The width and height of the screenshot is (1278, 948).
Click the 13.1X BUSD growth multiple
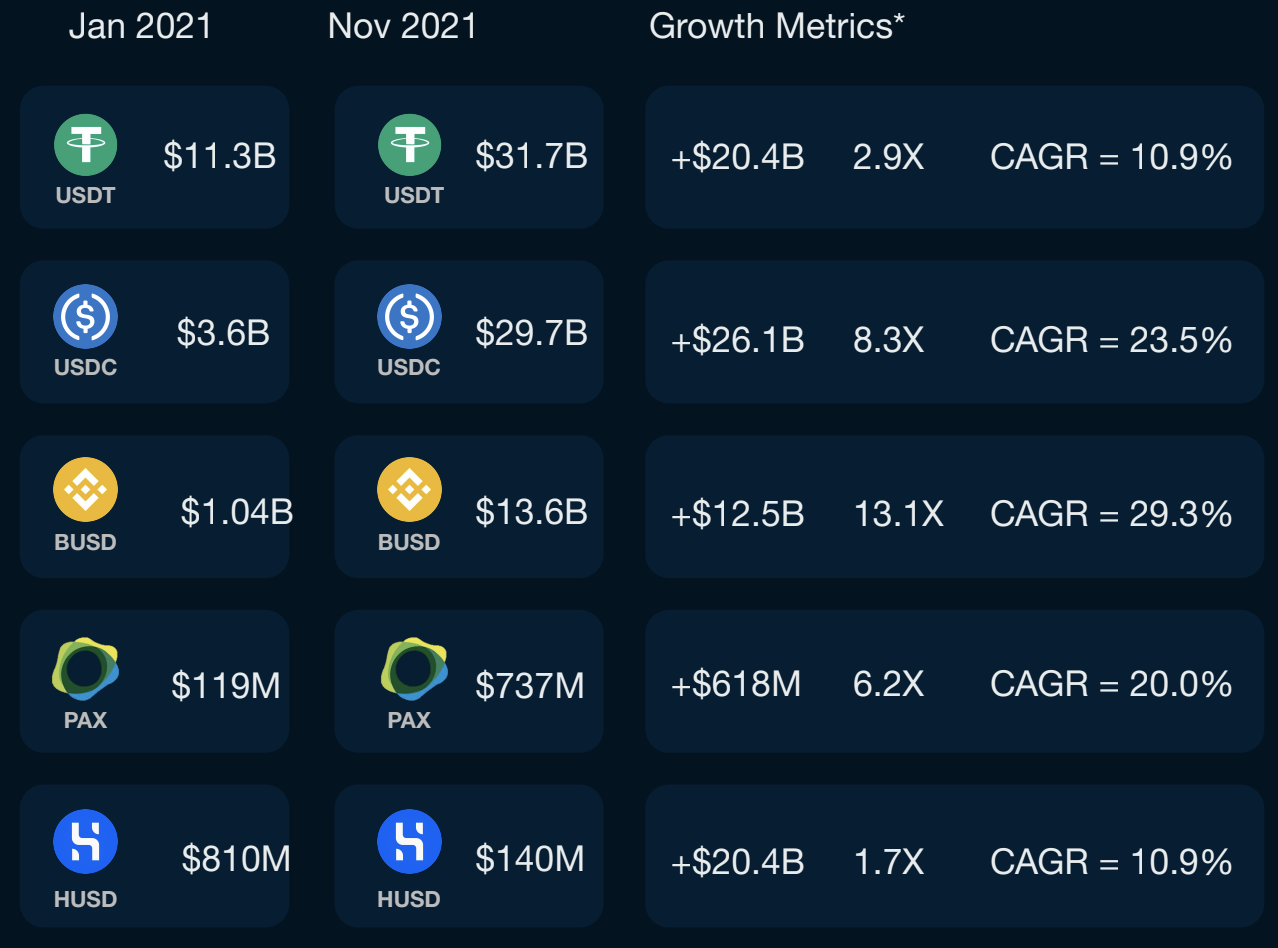tap(898, 514)
